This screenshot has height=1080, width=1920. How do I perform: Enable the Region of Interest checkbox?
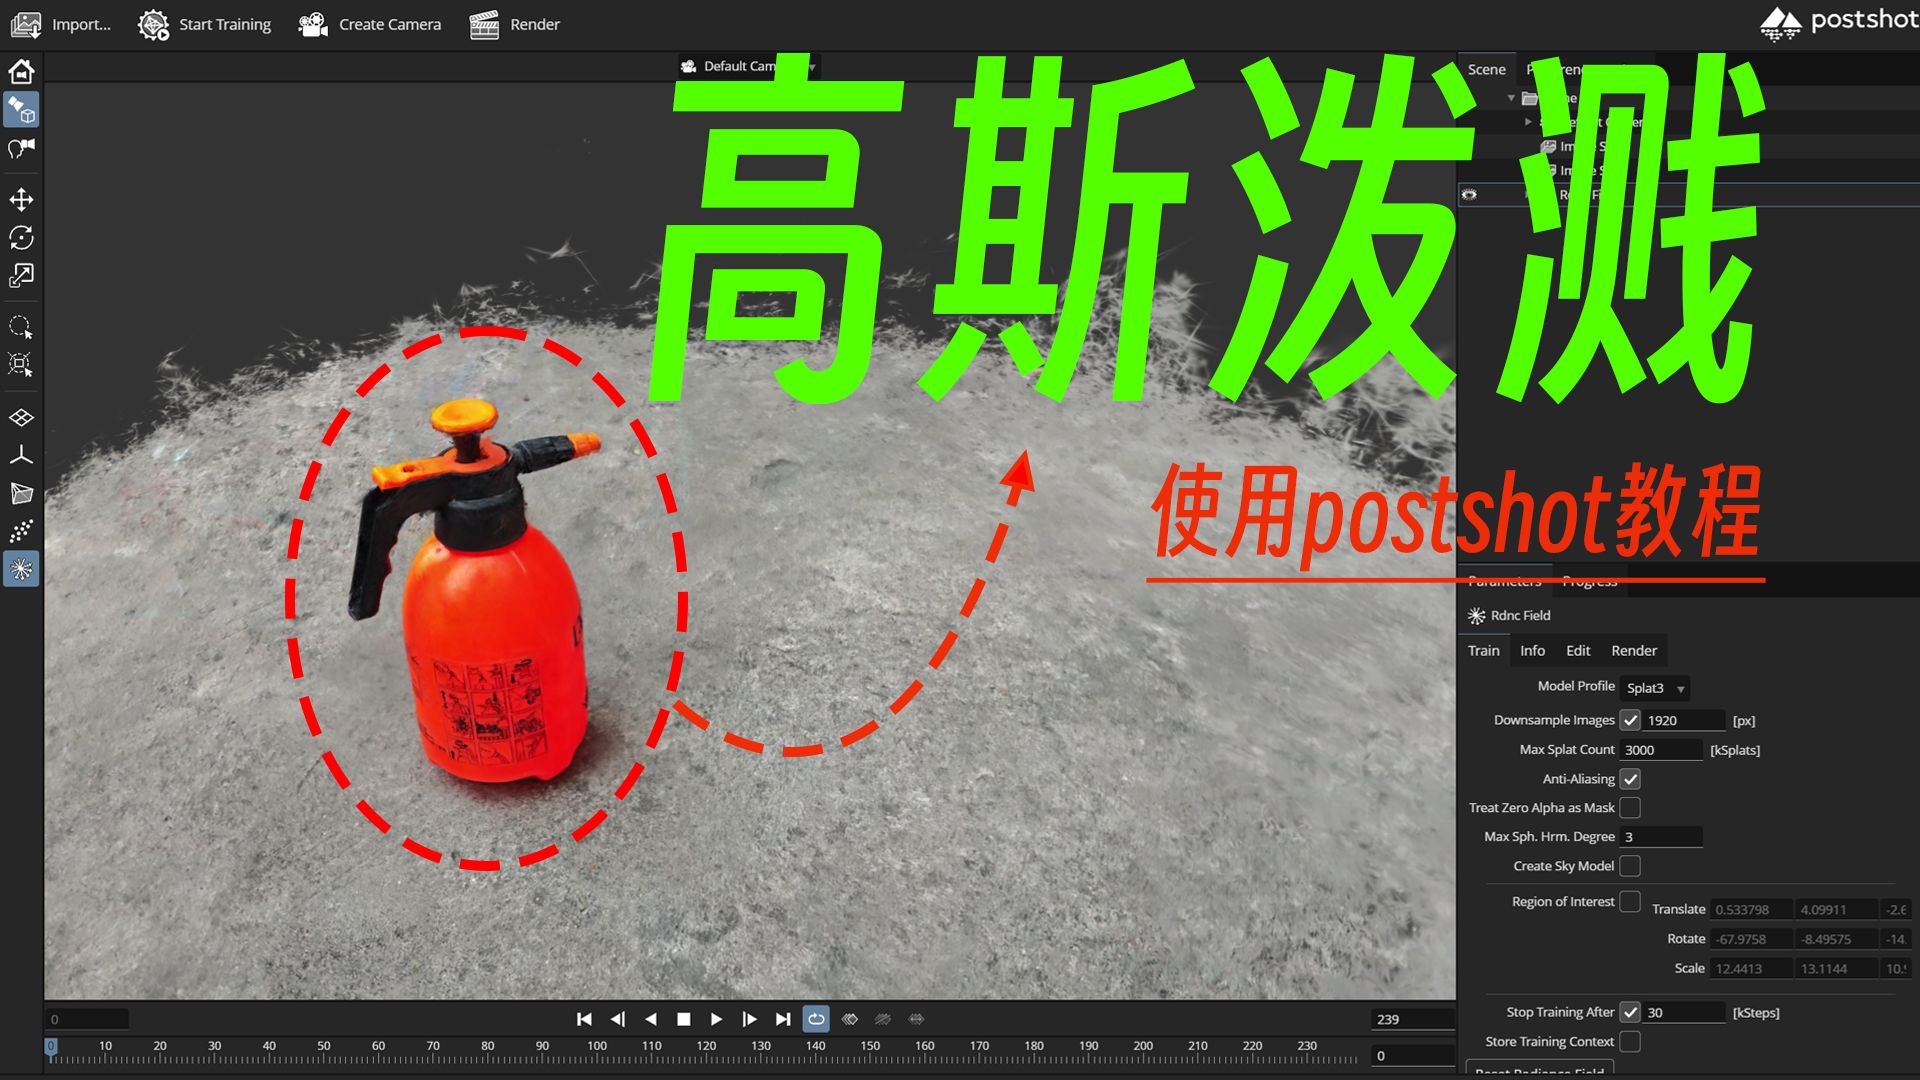1630,901
